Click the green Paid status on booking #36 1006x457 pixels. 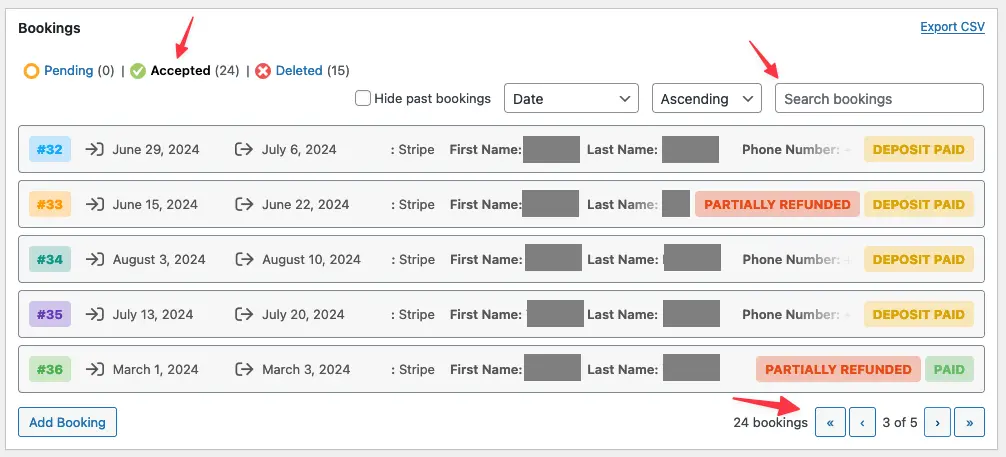(949, 370)
